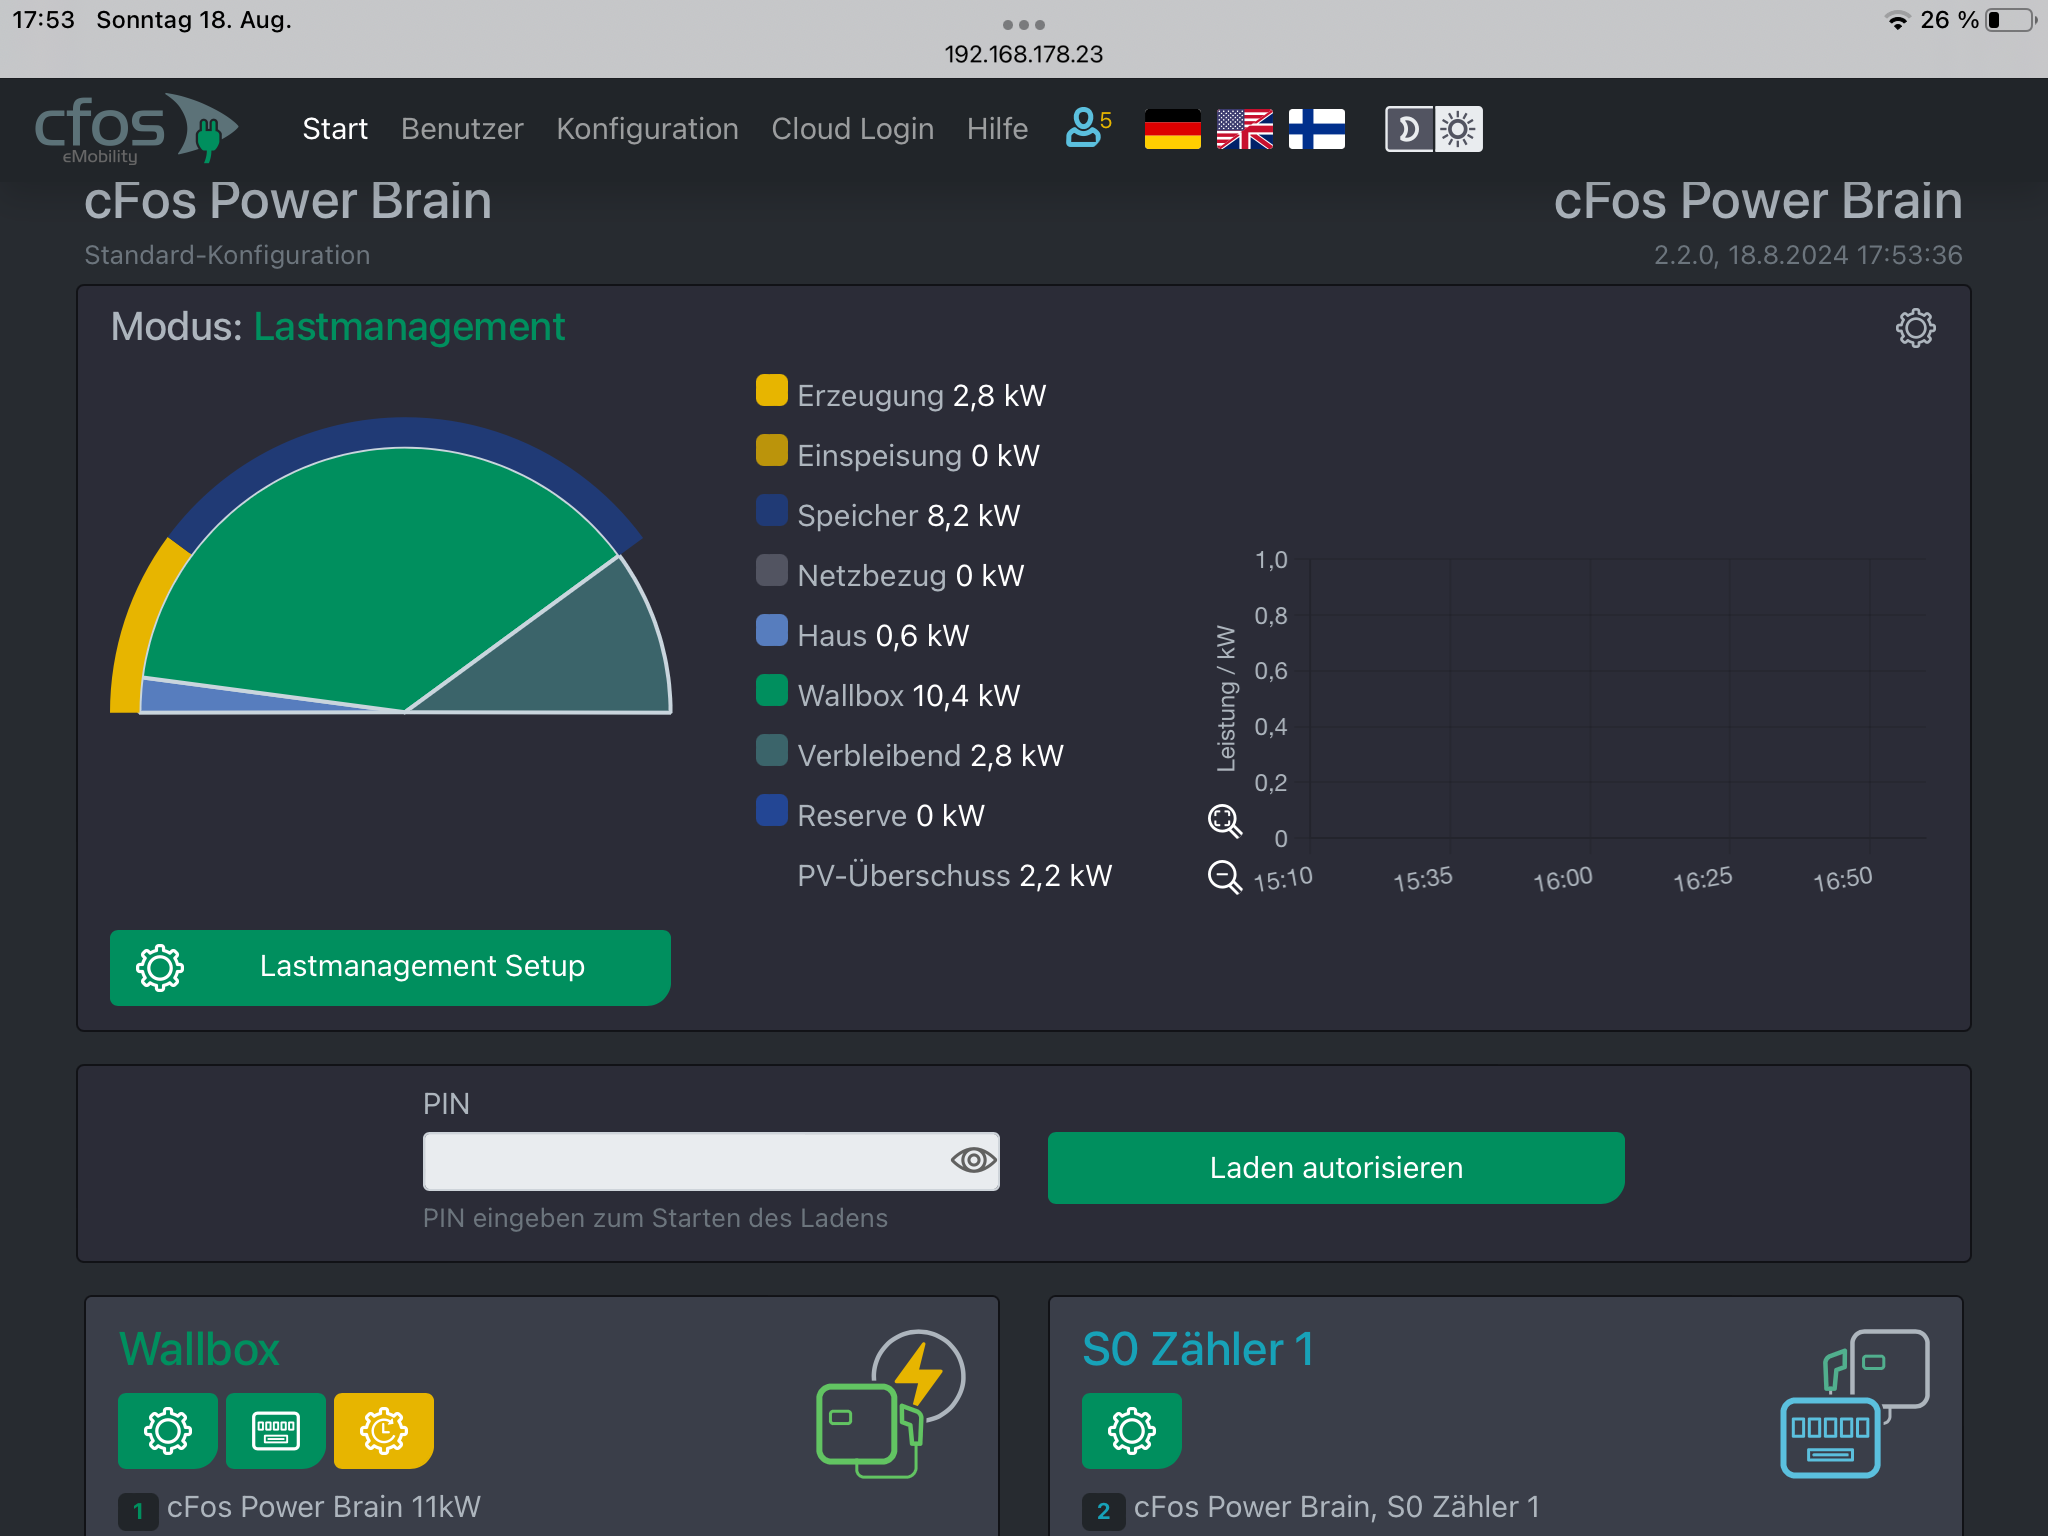Click gear icon in Lastmanagement Setup button

coord(160,967)
